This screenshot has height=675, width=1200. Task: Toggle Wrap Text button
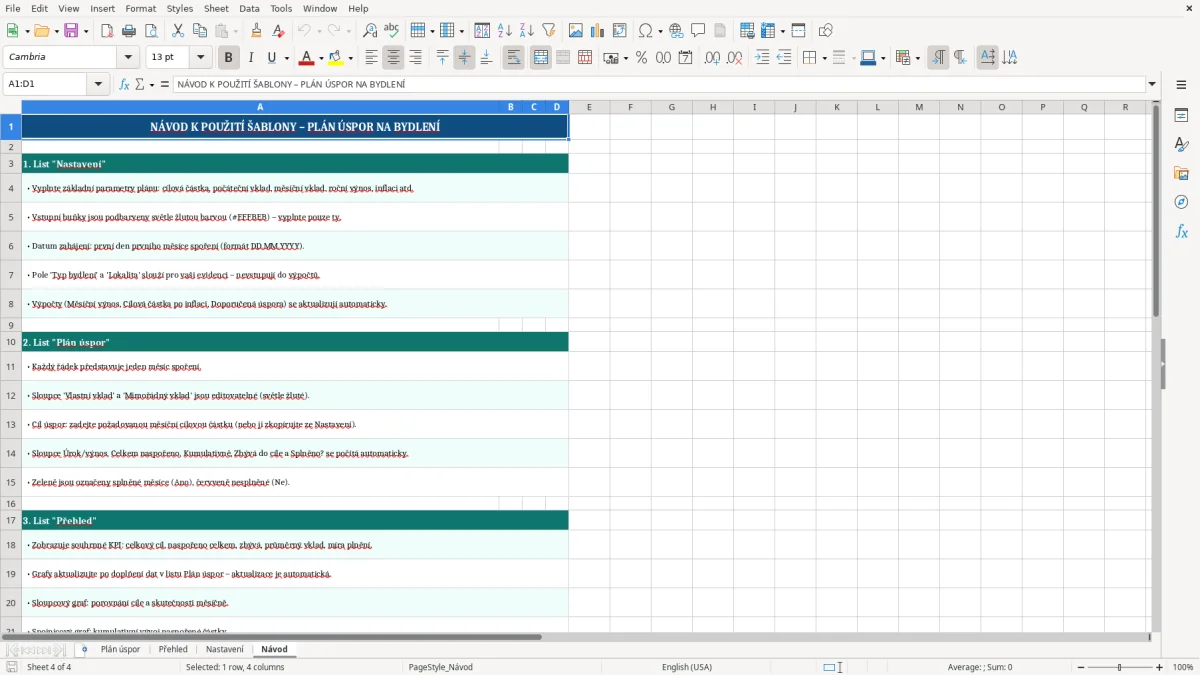514,58
